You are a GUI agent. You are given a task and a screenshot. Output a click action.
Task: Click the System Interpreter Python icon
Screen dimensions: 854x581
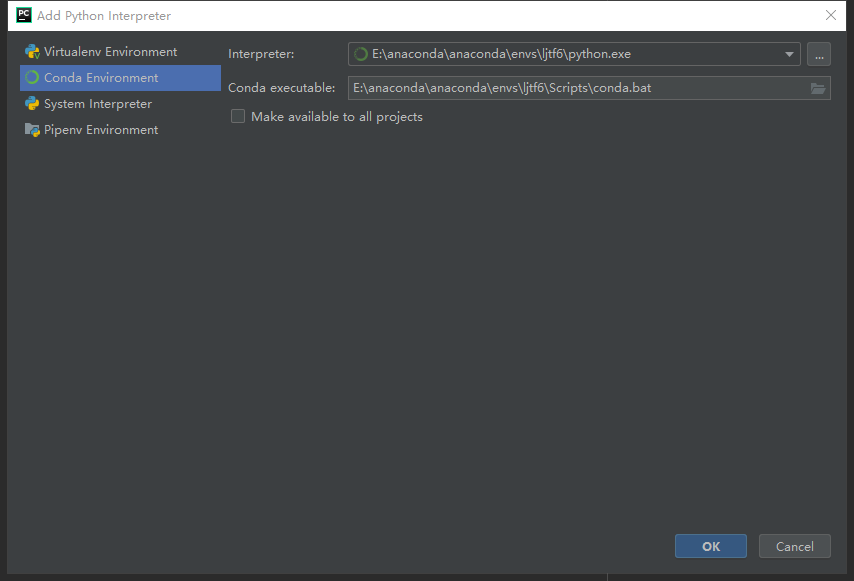point(33,103)
